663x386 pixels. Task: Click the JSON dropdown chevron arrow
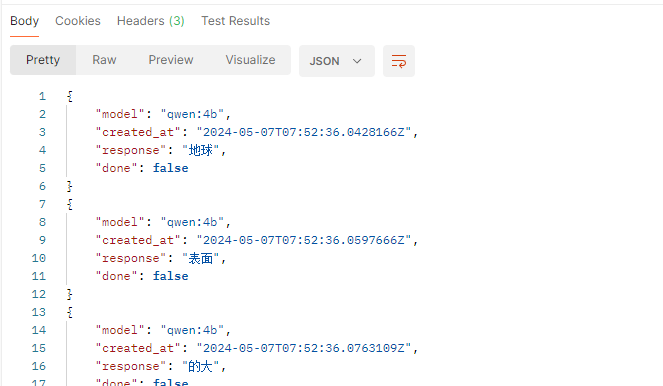coord(357,61)
